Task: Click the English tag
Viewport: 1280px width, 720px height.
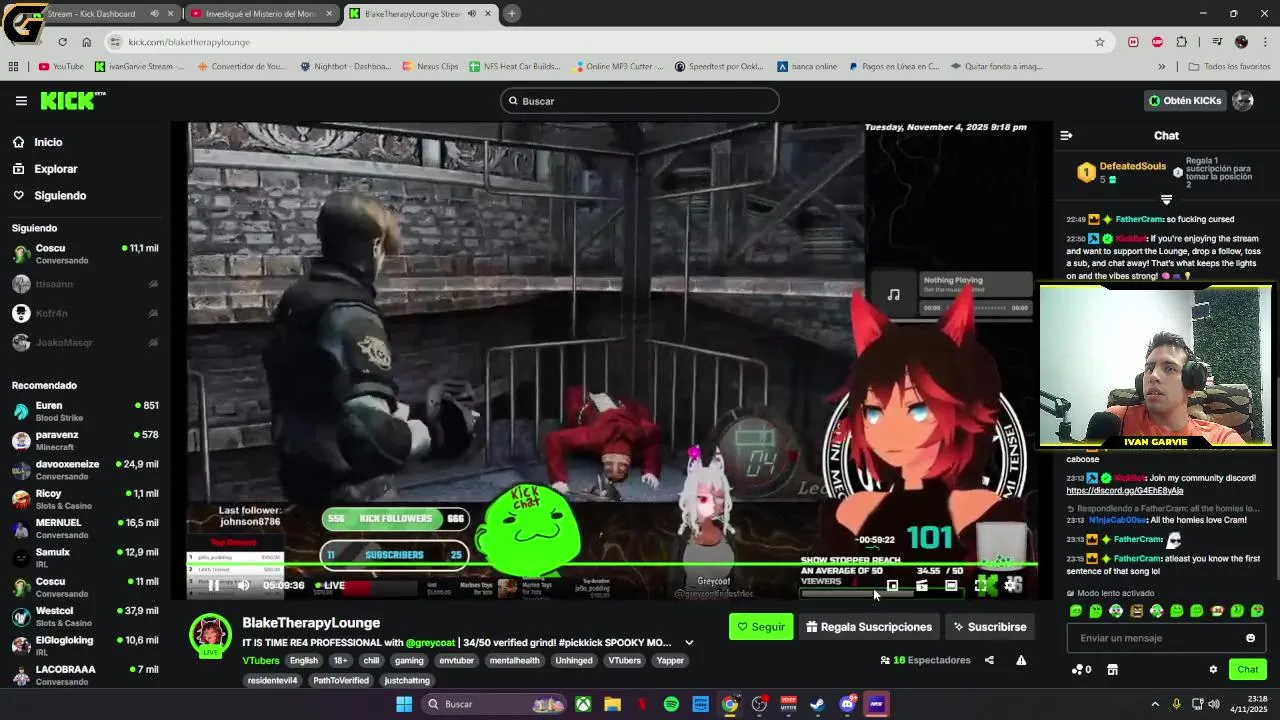Action: click(304, 661)
